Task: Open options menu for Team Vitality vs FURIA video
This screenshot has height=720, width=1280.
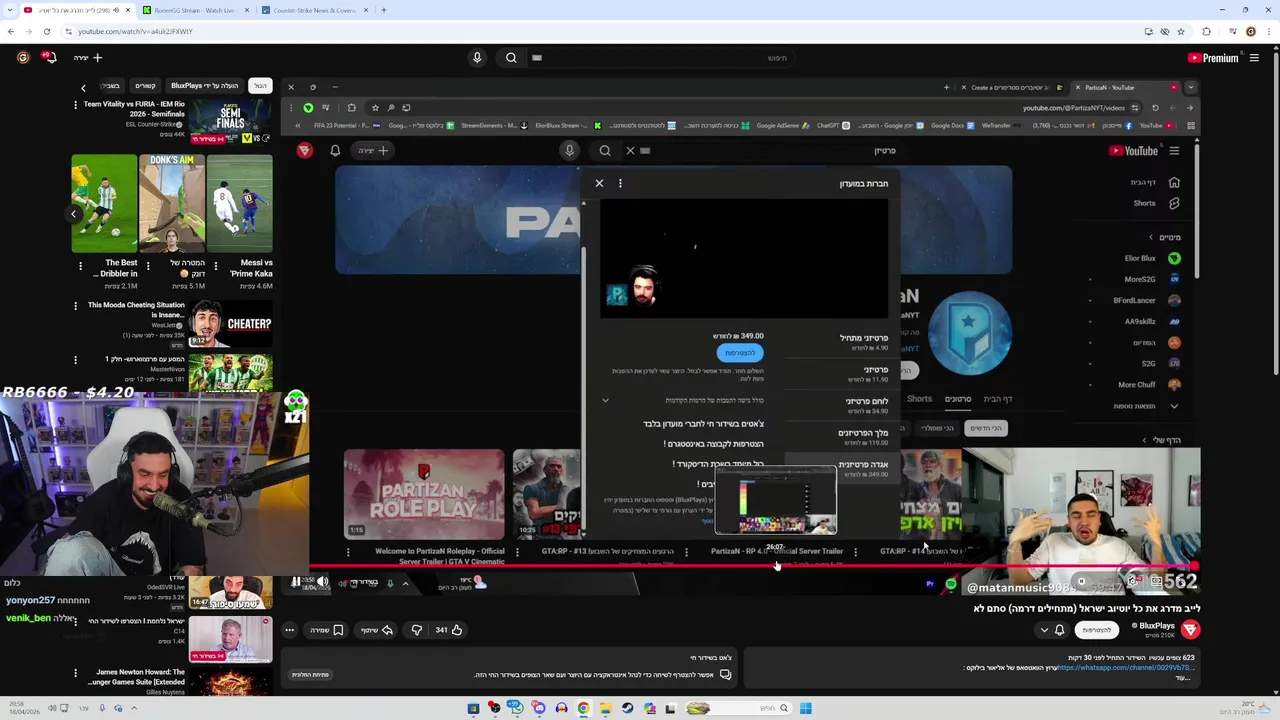Action: (75, 104)
